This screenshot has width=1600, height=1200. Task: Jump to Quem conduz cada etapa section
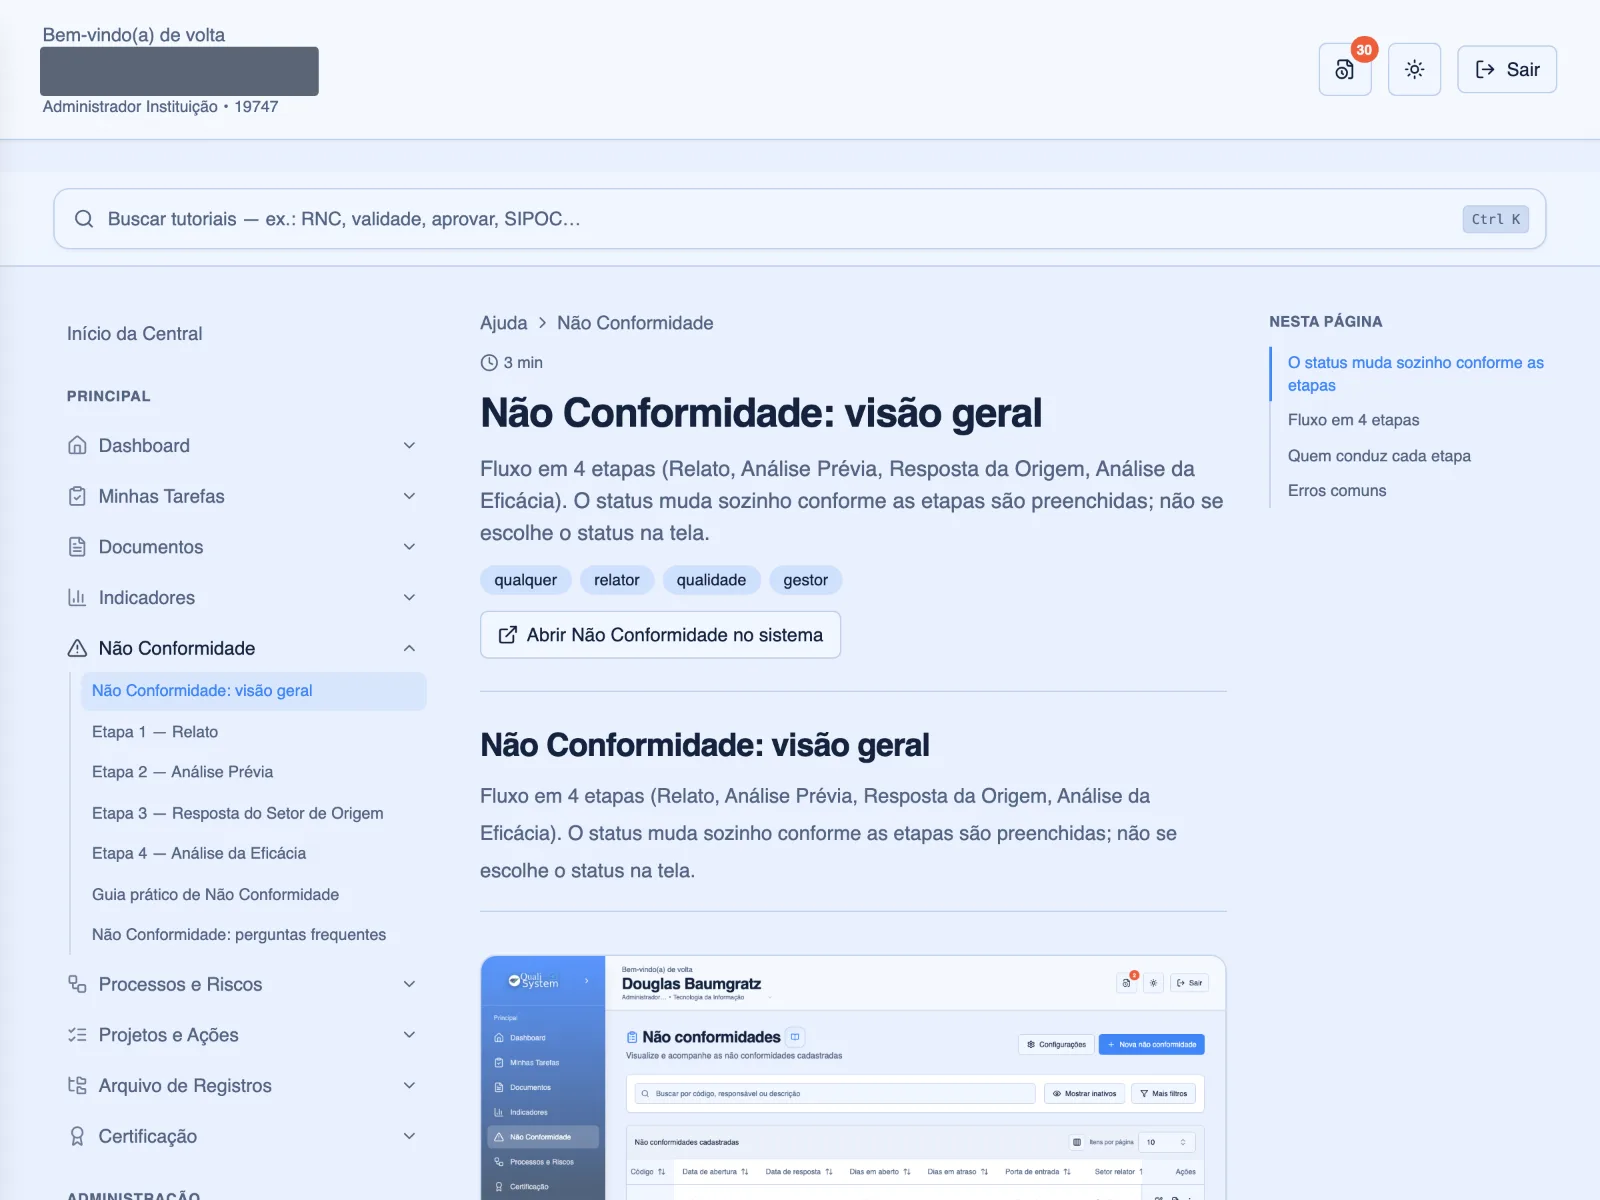(1379, 456)
